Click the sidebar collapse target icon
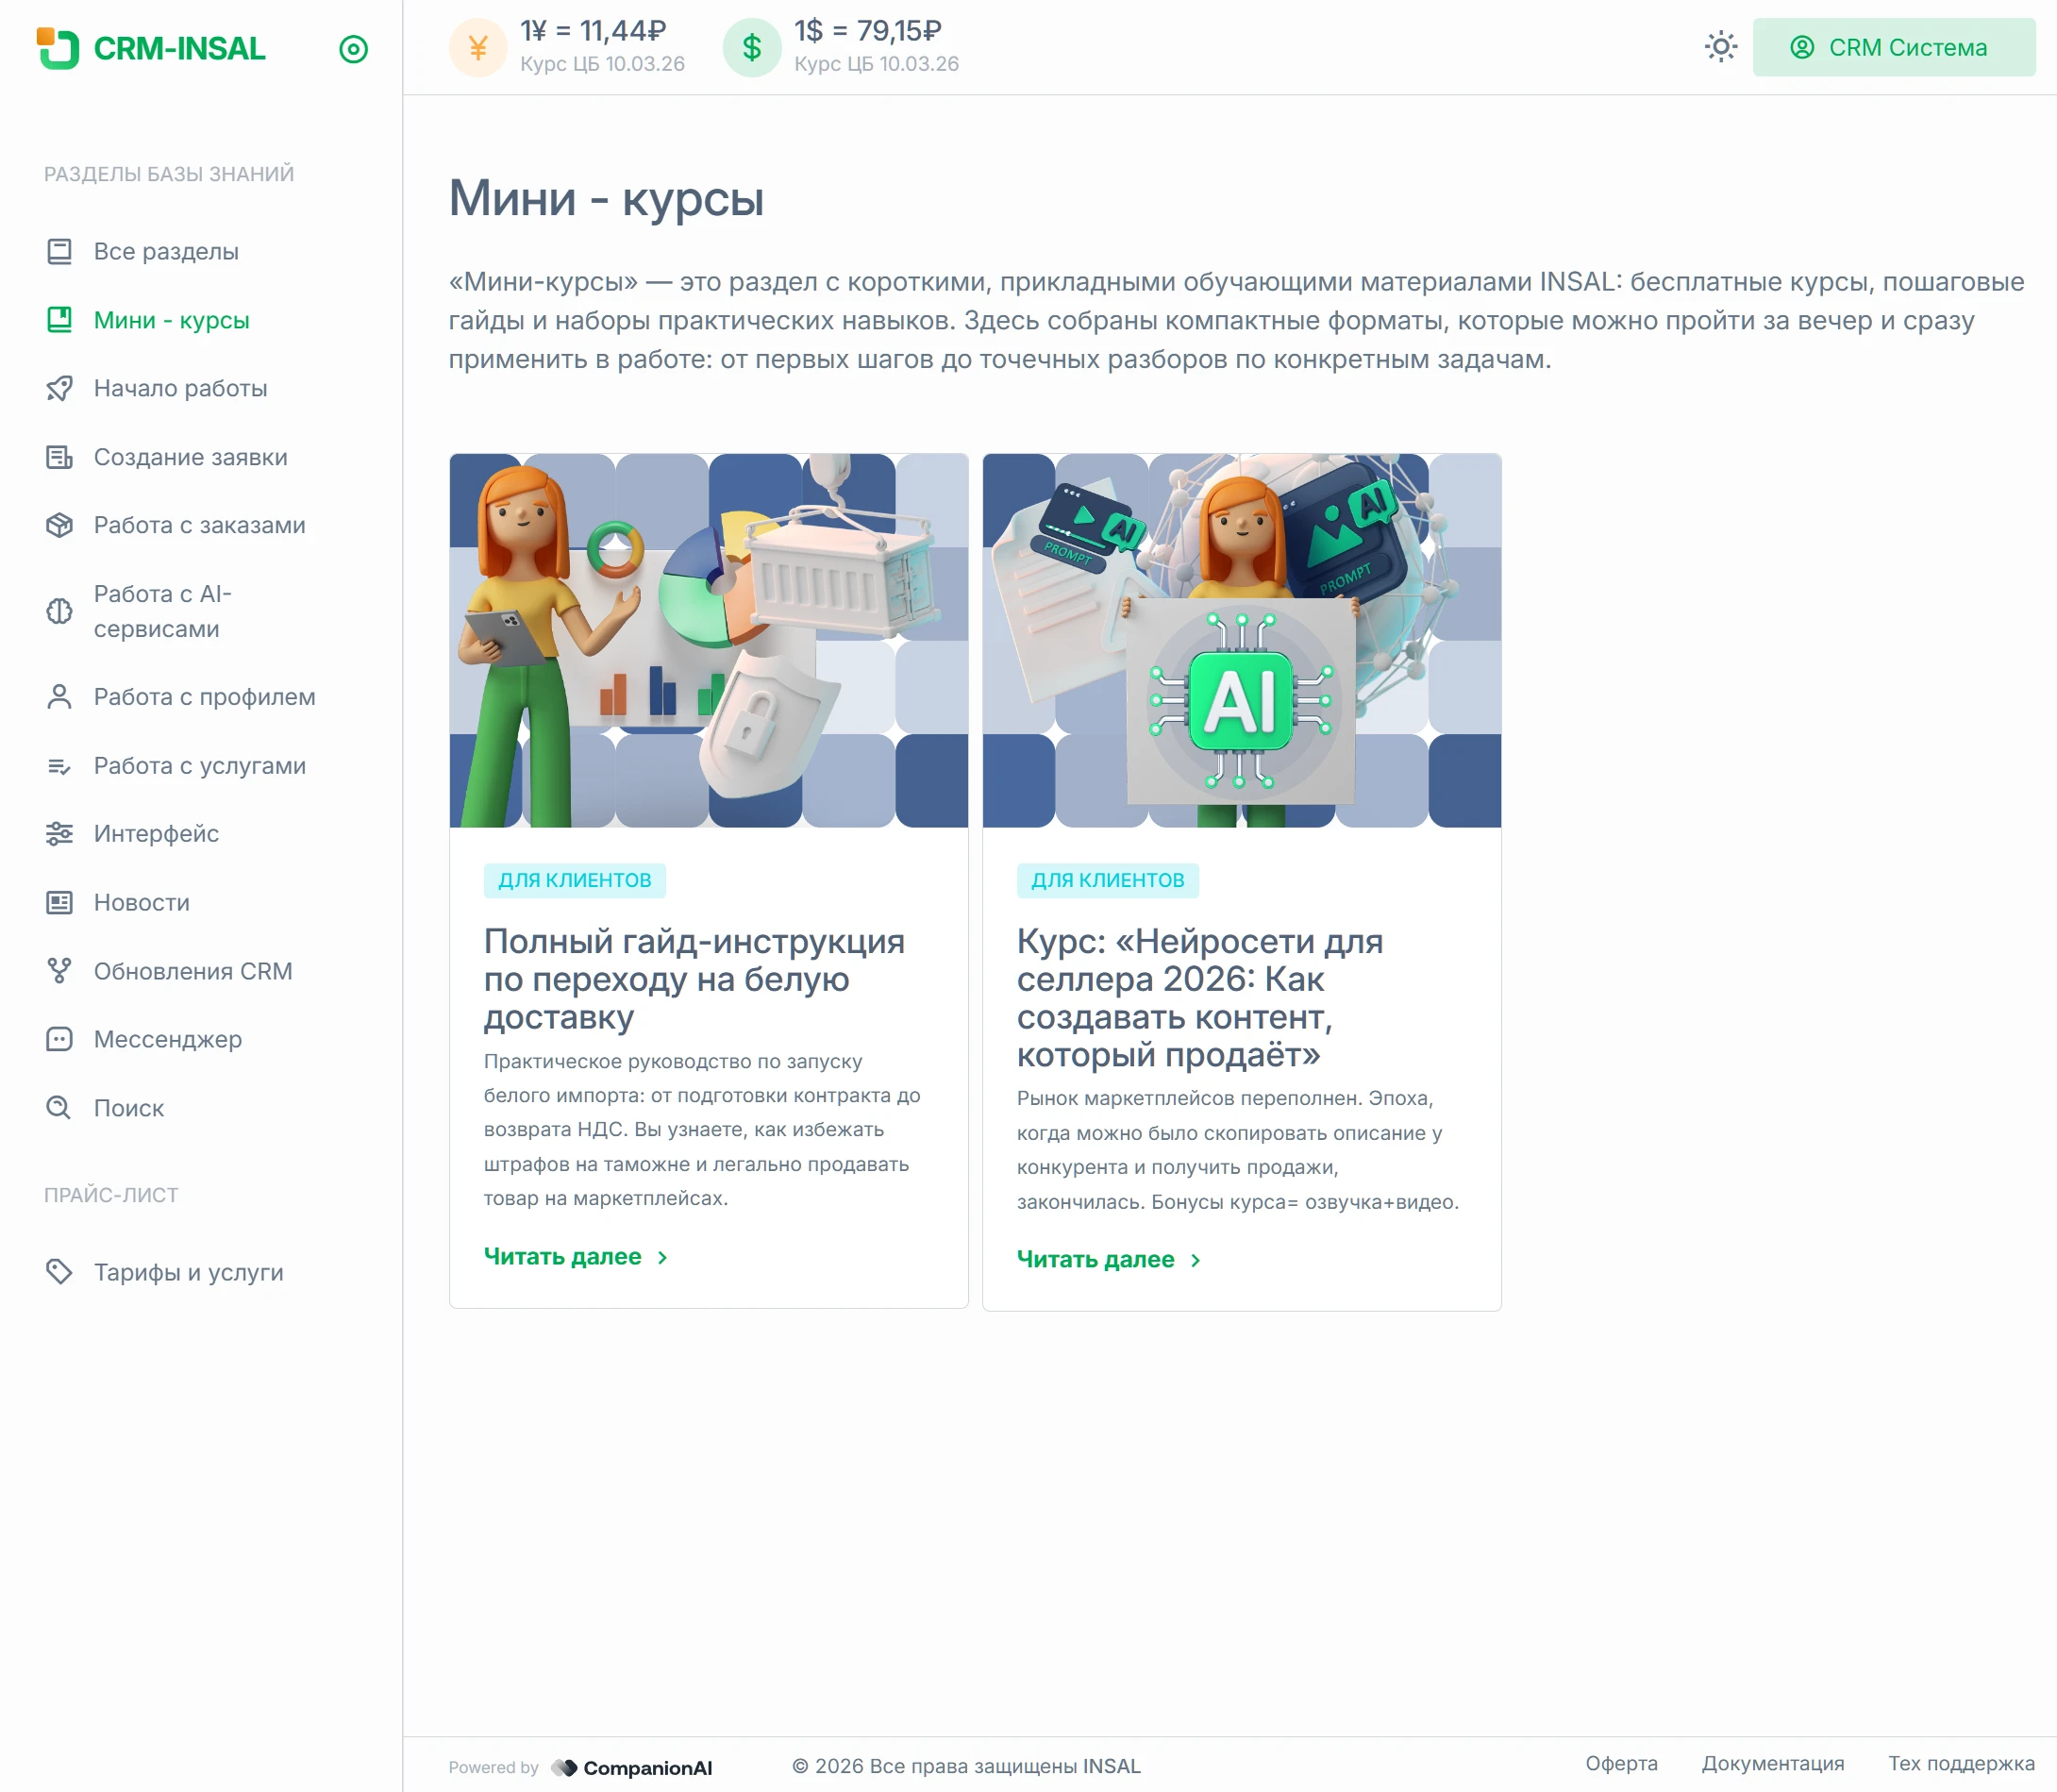 (x=353, y=49)
